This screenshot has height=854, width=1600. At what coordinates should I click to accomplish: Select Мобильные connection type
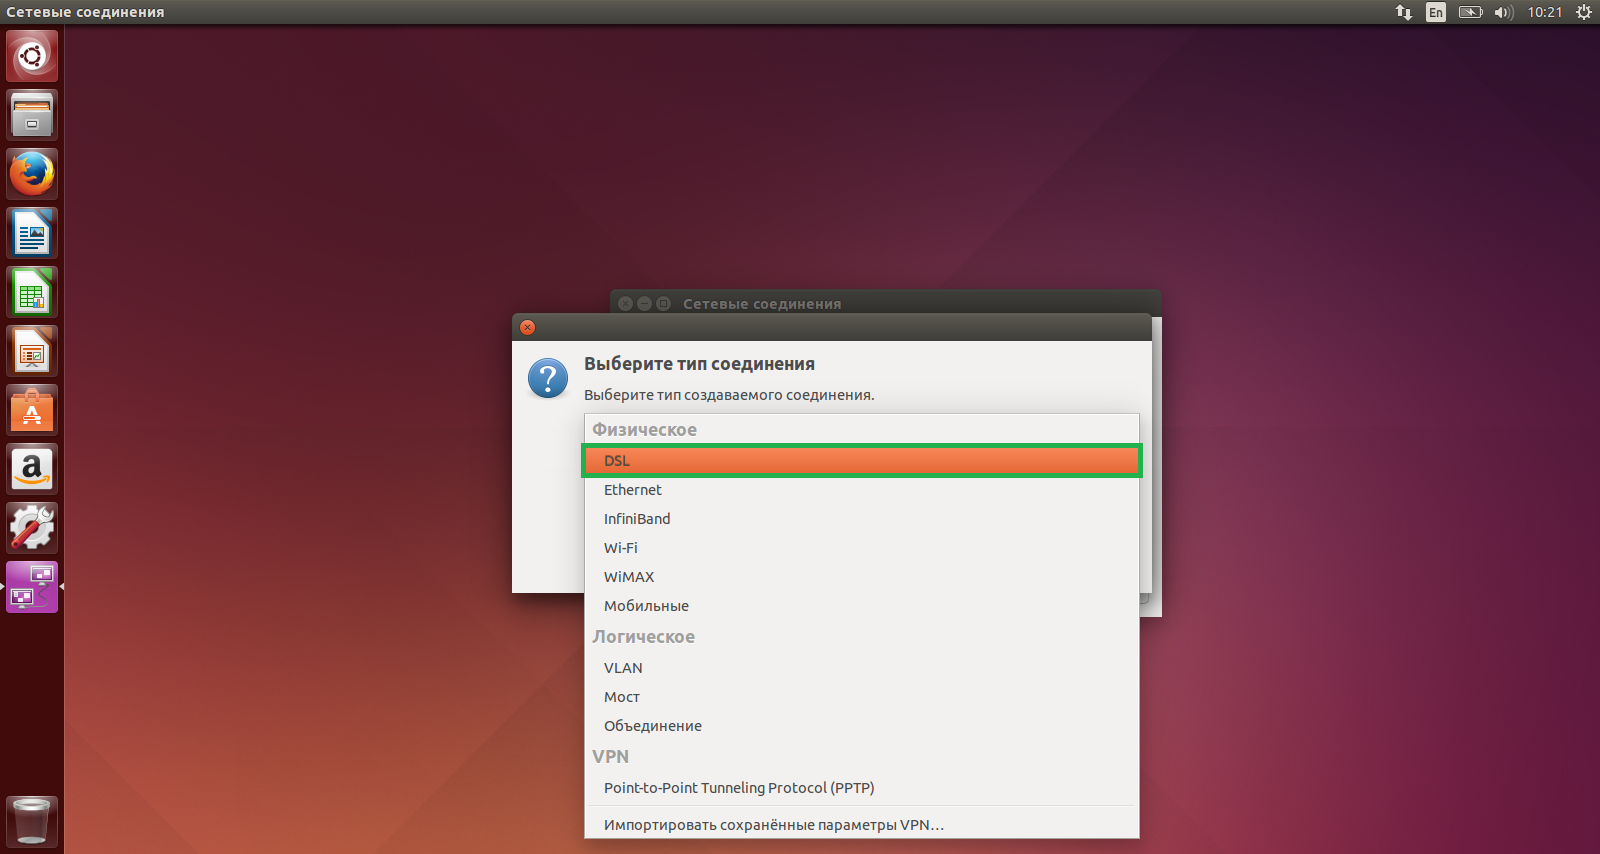(x=862, y=606)
